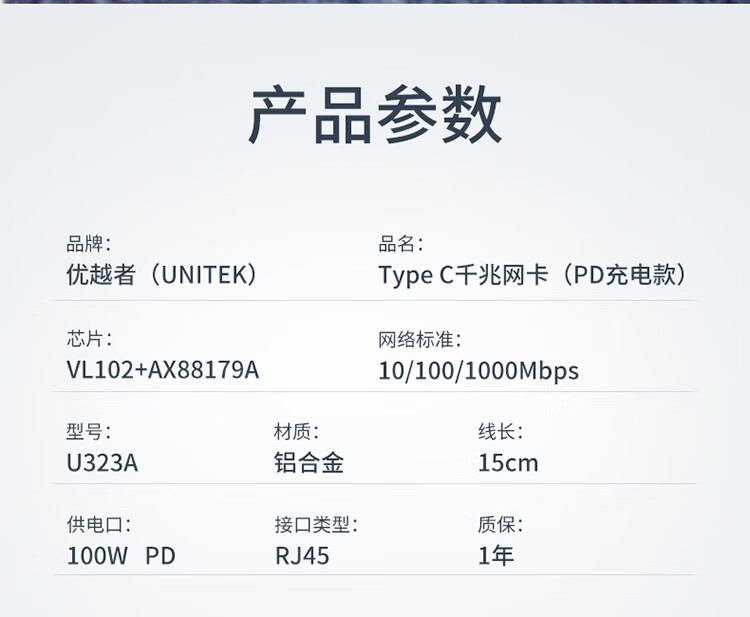Click the model number U323A
Screen dimensions: 750x617
pyautogui.click(x=102, y=464)
